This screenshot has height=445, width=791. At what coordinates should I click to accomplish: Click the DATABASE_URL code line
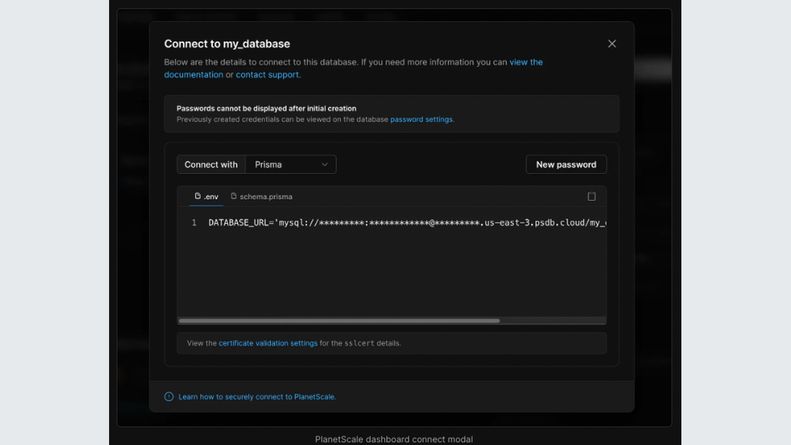coord(407,222)
